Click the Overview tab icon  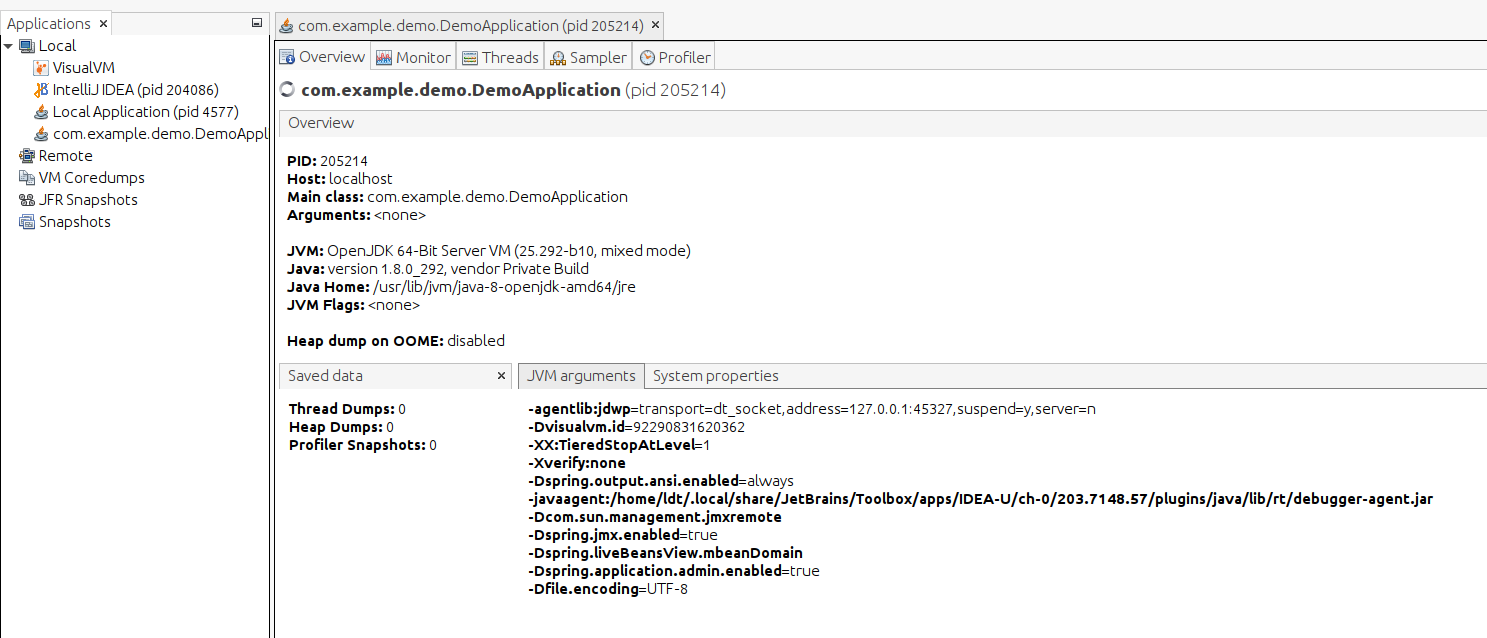pyautogui.click(x=287, y=57)
